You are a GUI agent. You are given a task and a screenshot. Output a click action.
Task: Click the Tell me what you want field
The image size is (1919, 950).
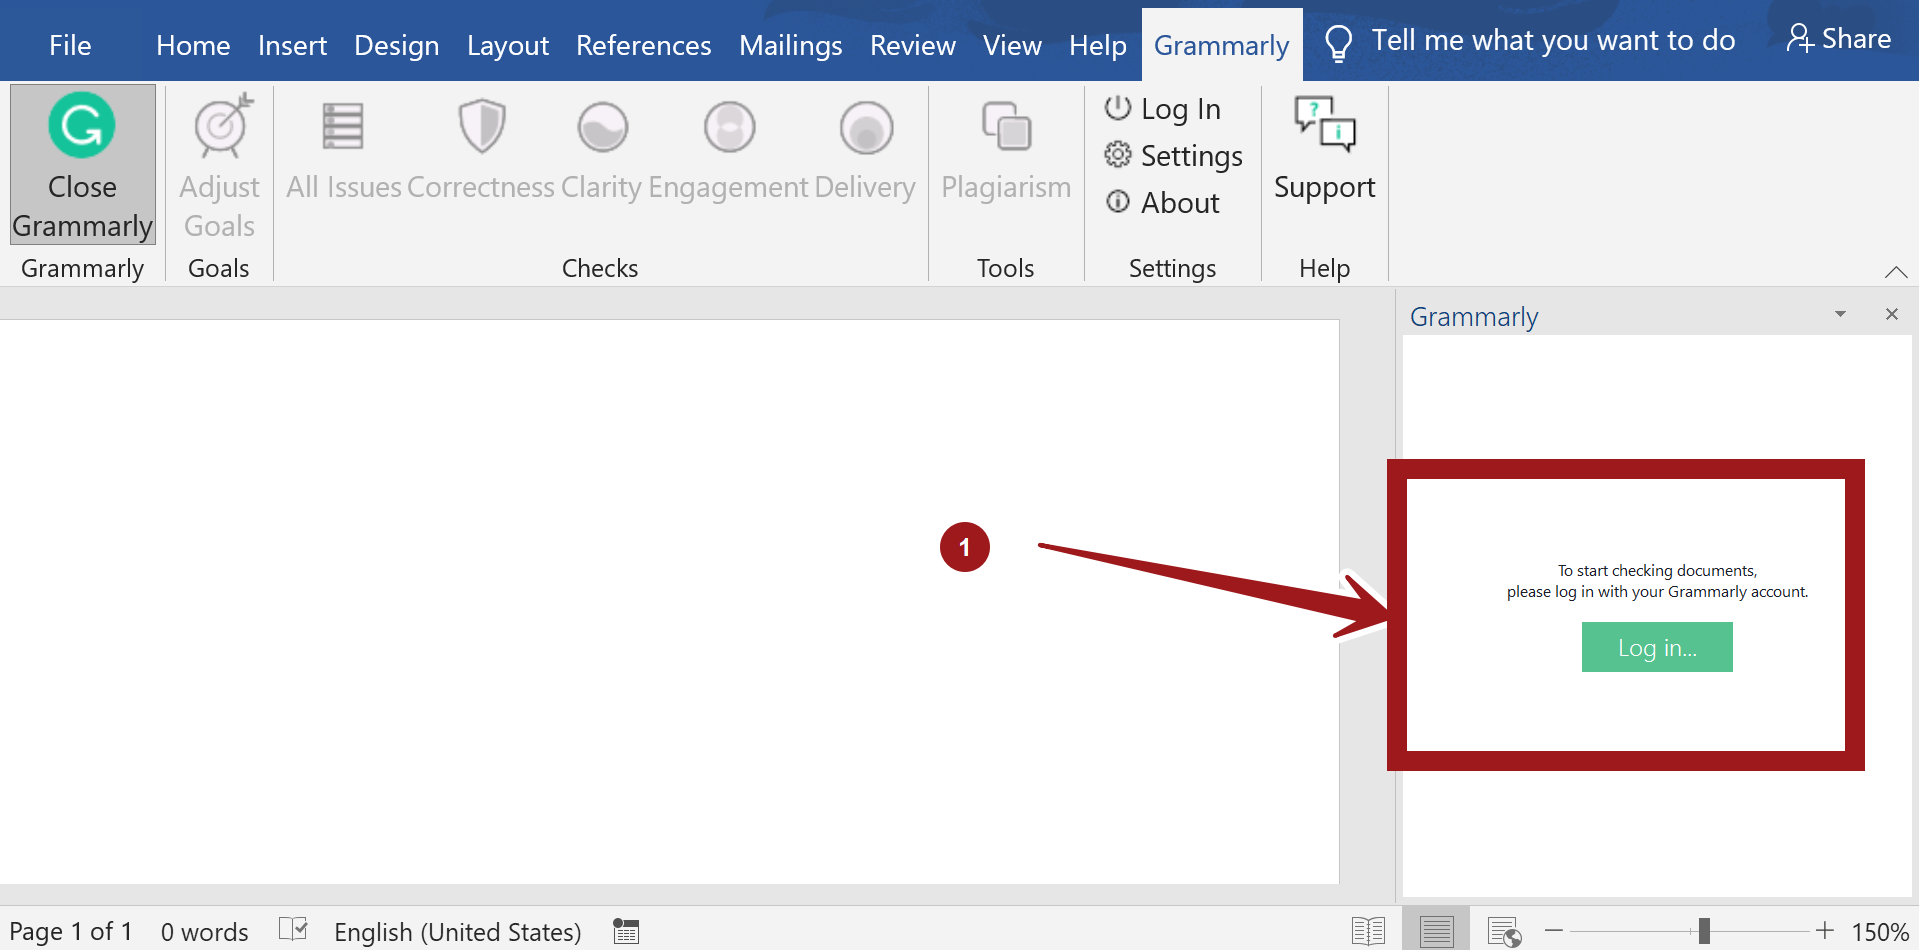click(x=1553, y=41)
